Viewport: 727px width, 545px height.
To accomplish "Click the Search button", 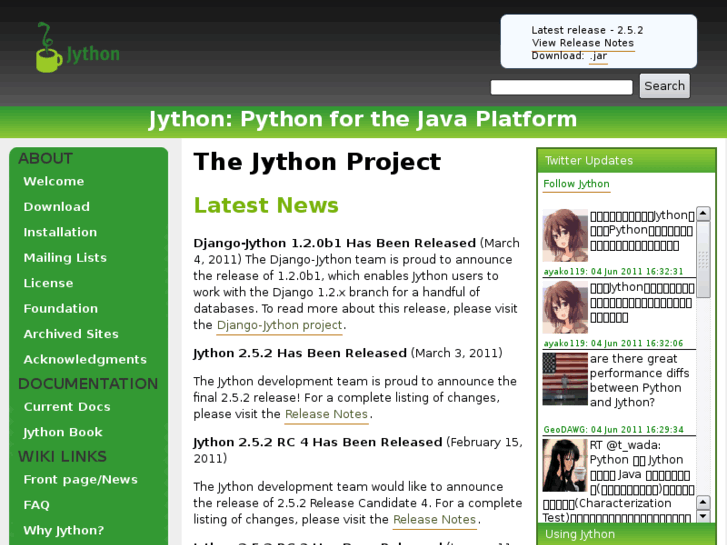I will (x=664, y=86).
